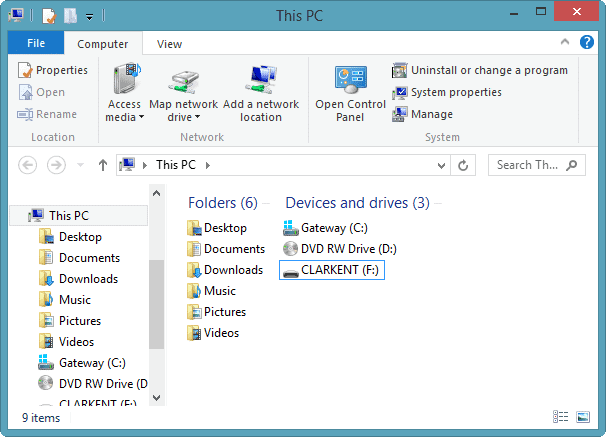Click the navigation pane scrollbar thumb
Screen dimensions: 606x437
click(x=157, y=304)
